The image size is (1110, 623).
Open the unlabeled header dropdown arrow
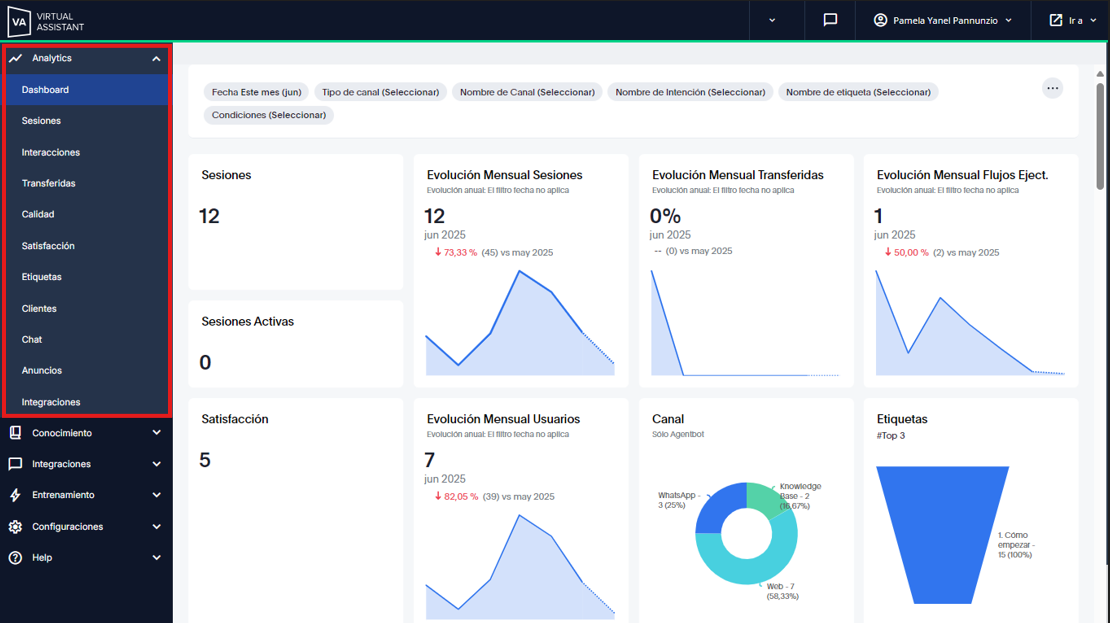tap(772, 21)
